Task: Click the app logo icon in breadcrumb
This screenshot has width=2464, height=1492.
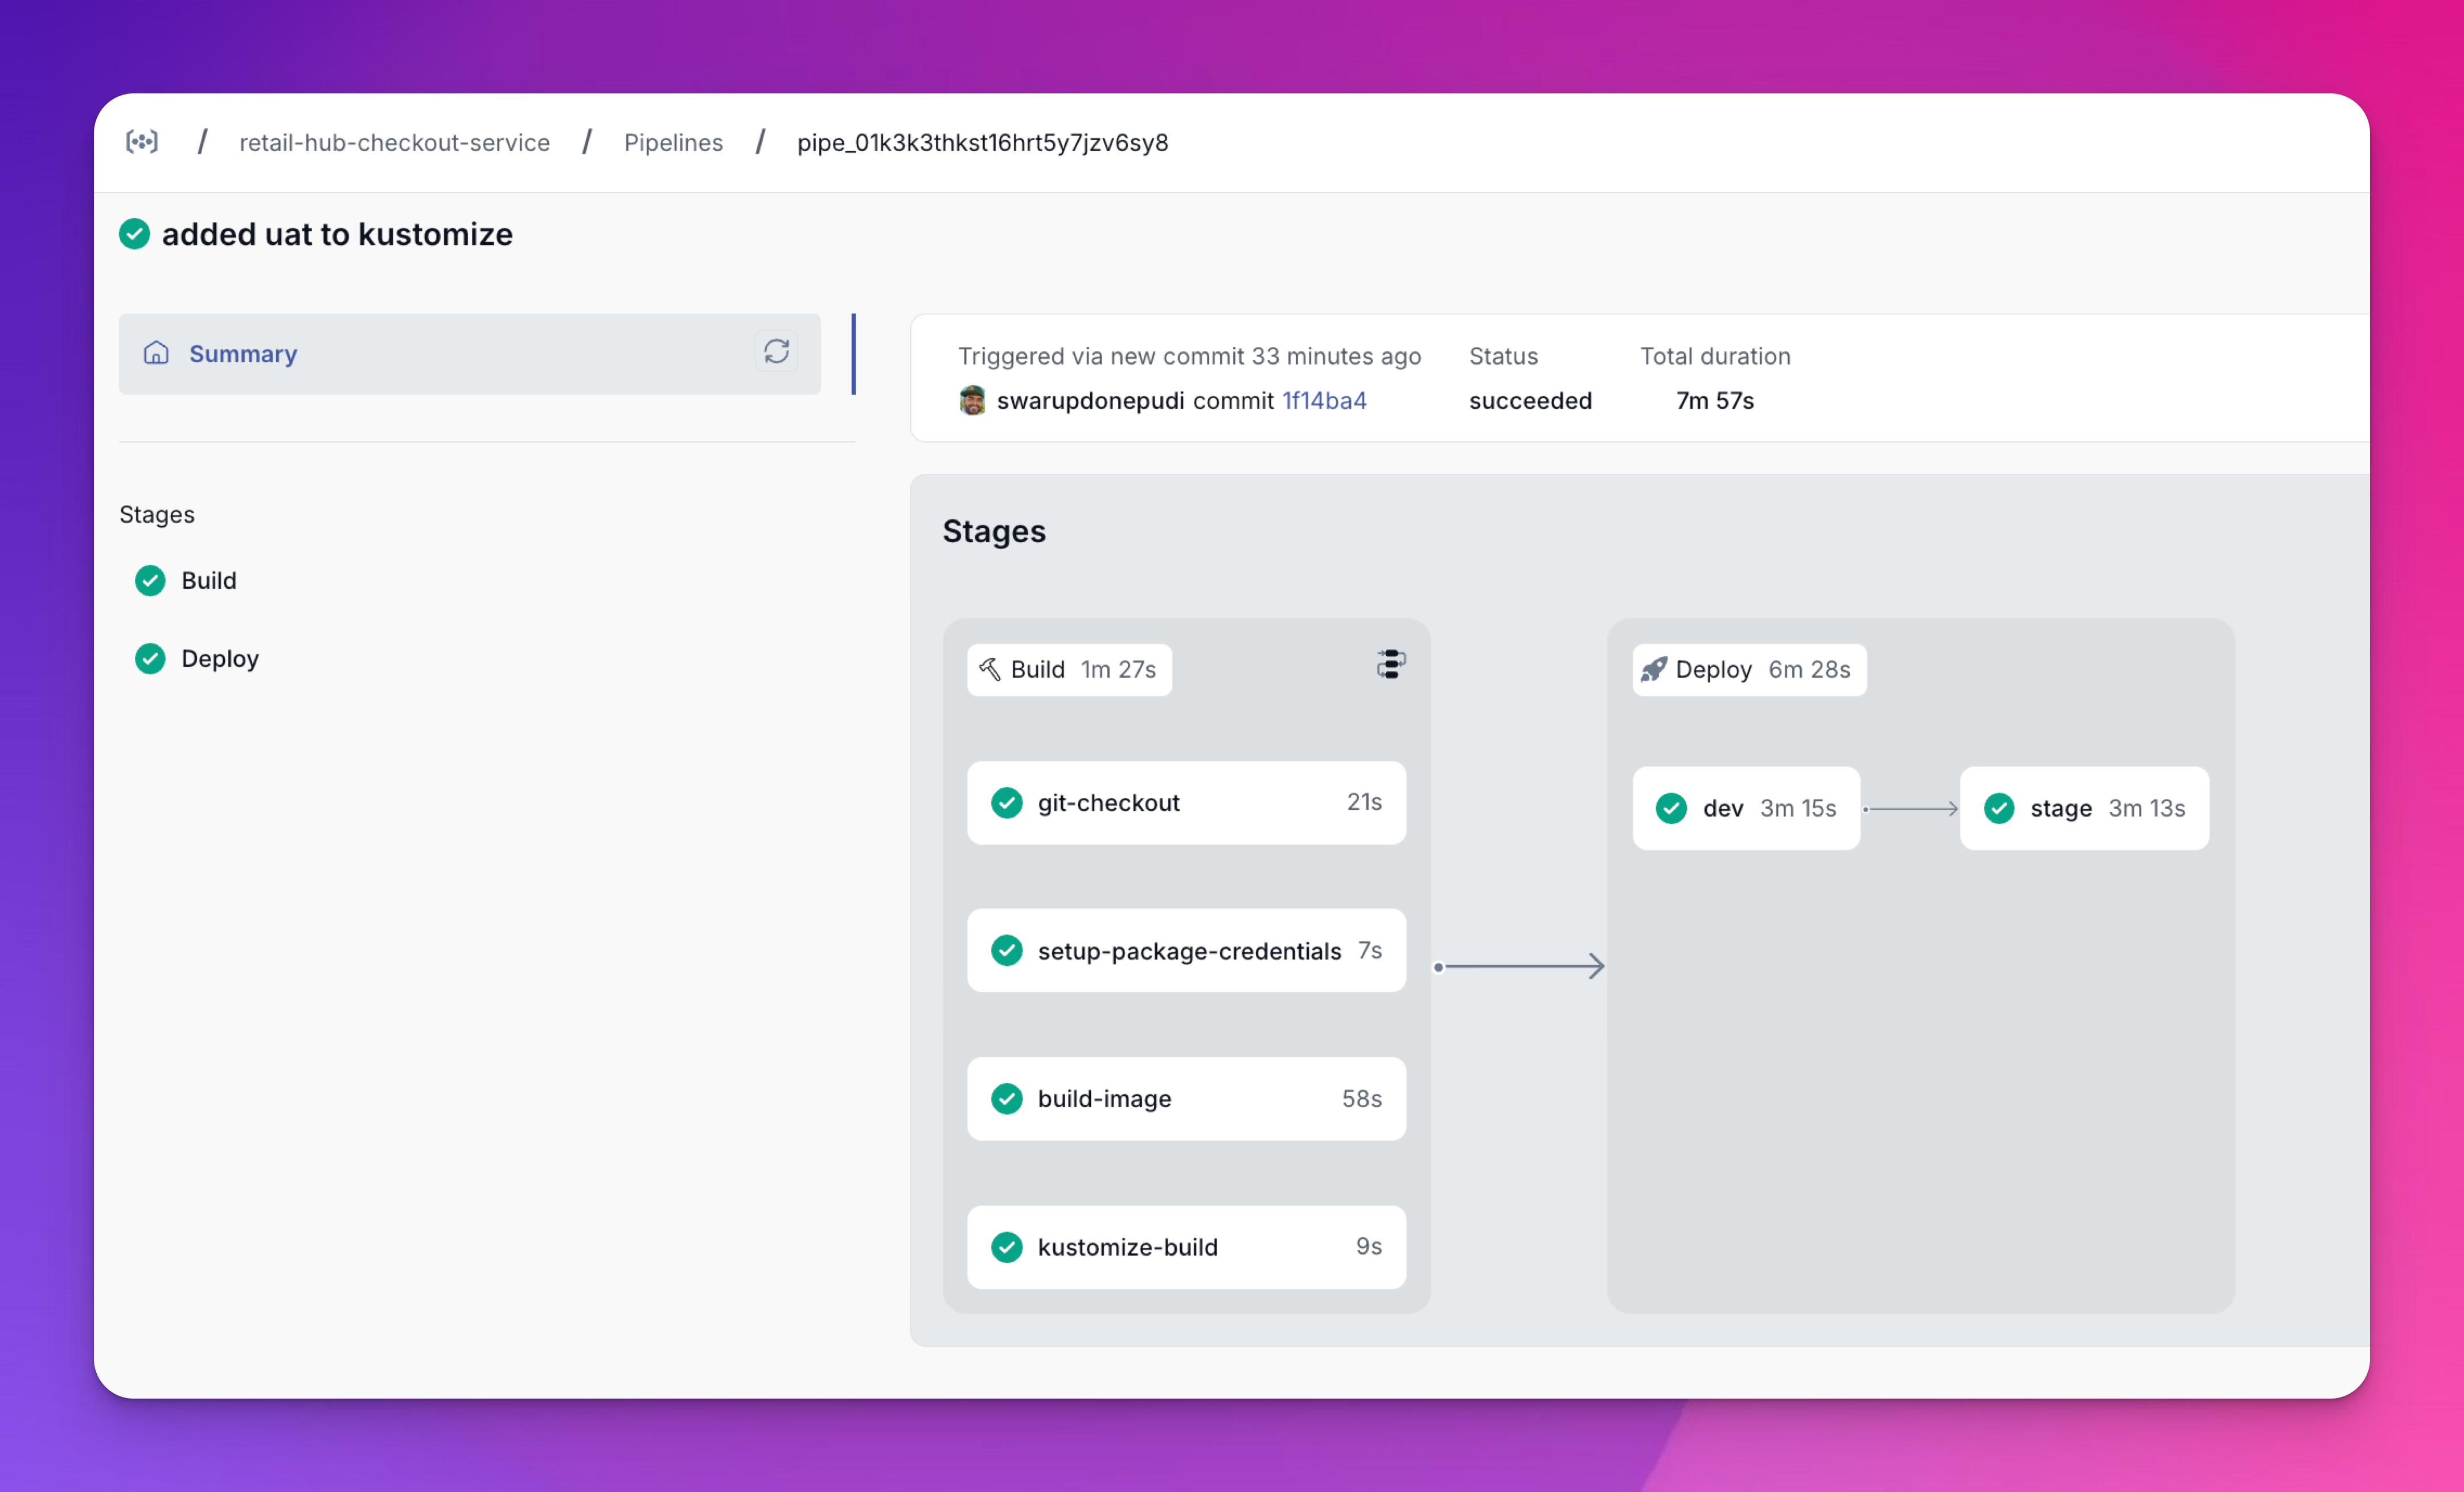Action: click(142, 142)
